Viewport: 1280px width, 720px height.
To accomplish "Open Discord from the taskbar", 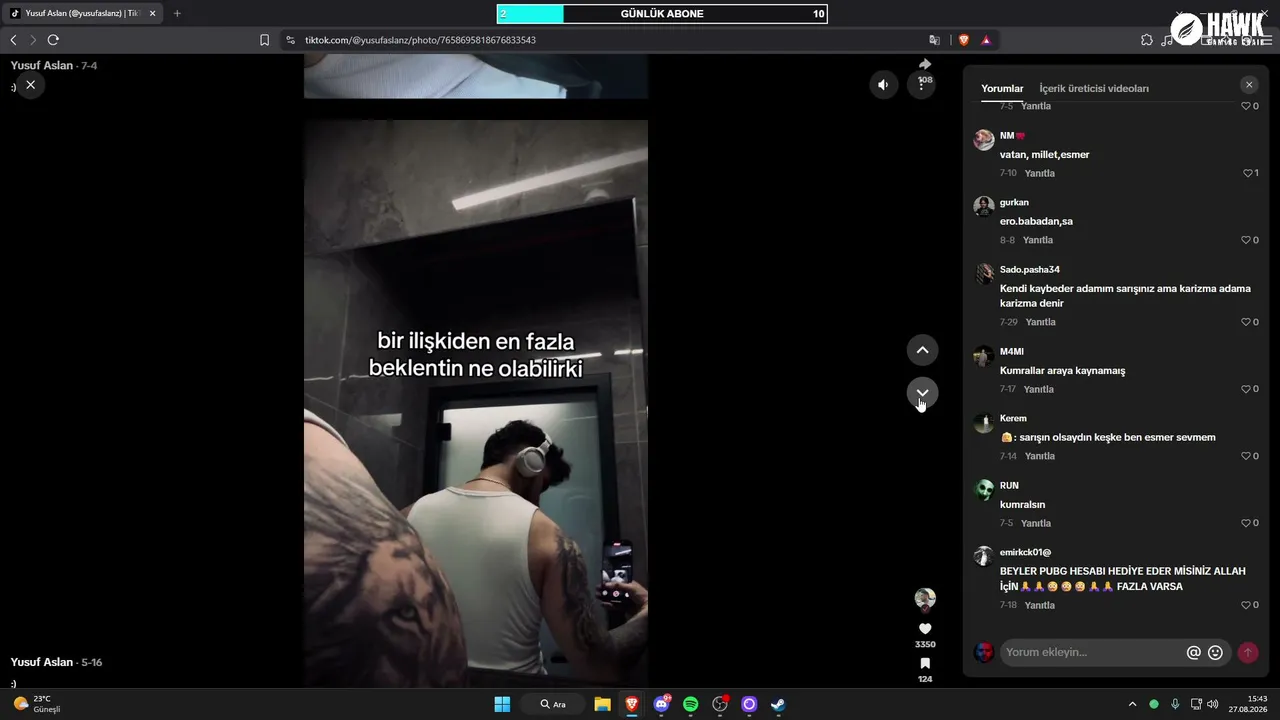I will (661, 704).
